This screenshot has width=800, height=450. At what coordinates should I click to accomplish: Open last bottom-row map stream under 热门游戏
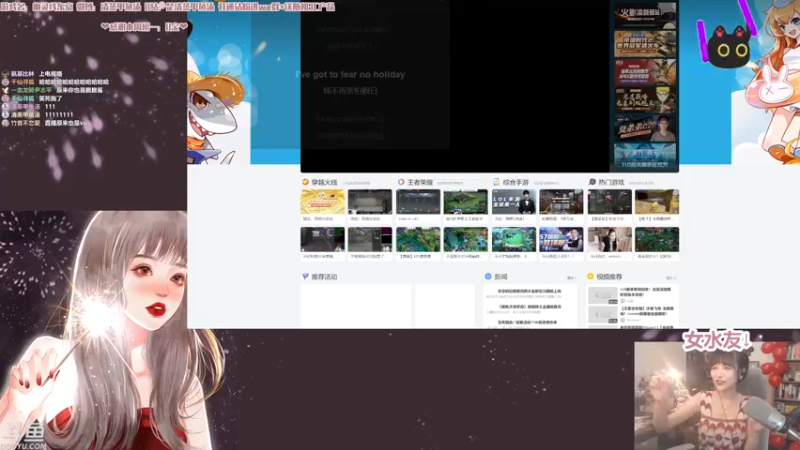657,239
